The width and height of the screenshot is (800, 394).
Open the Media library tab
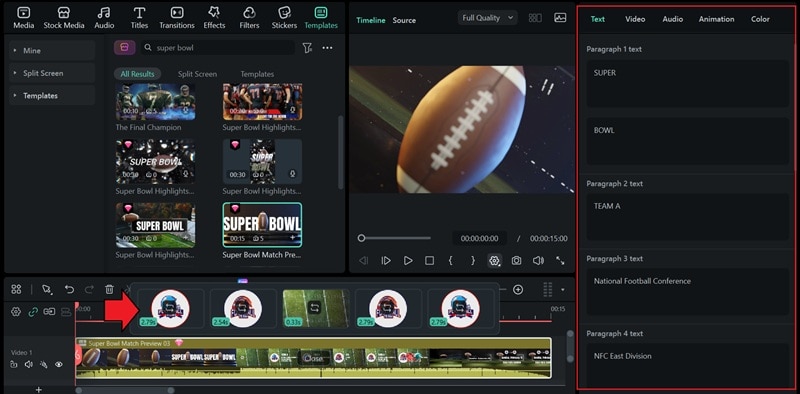pyautogui.click(x=23, y=18)
